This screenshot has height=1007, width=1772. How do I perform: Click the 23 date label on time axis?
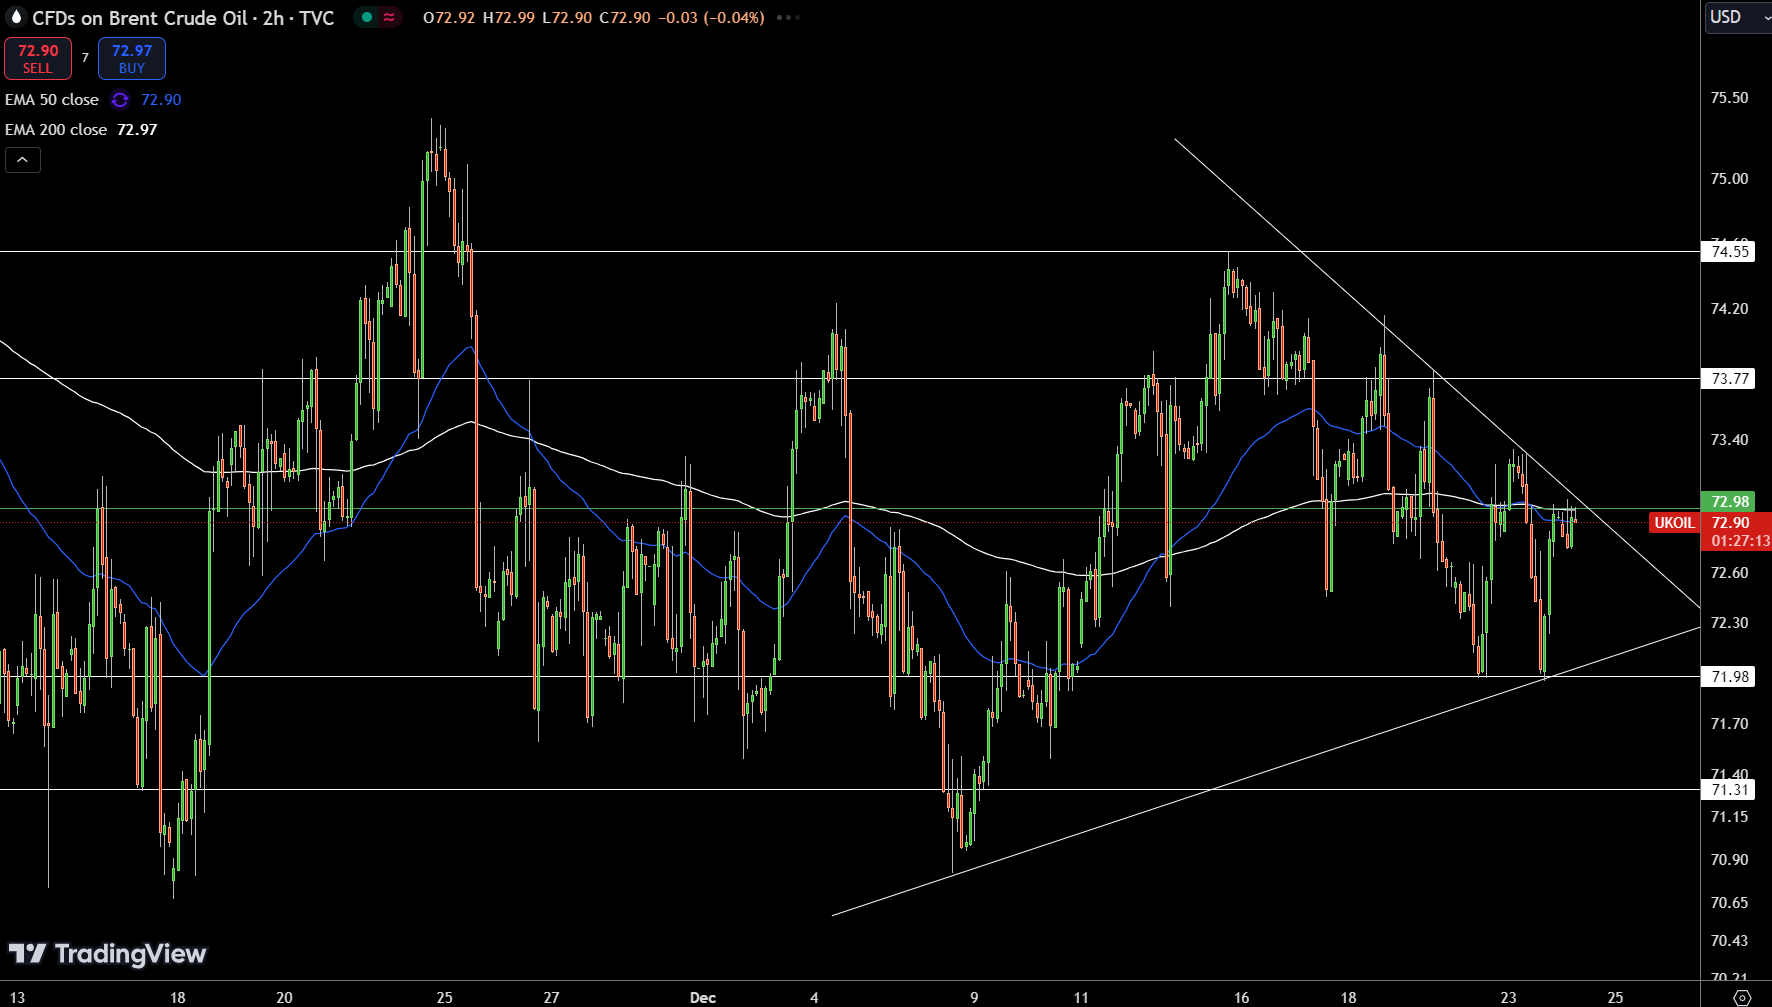point(1508,997)
